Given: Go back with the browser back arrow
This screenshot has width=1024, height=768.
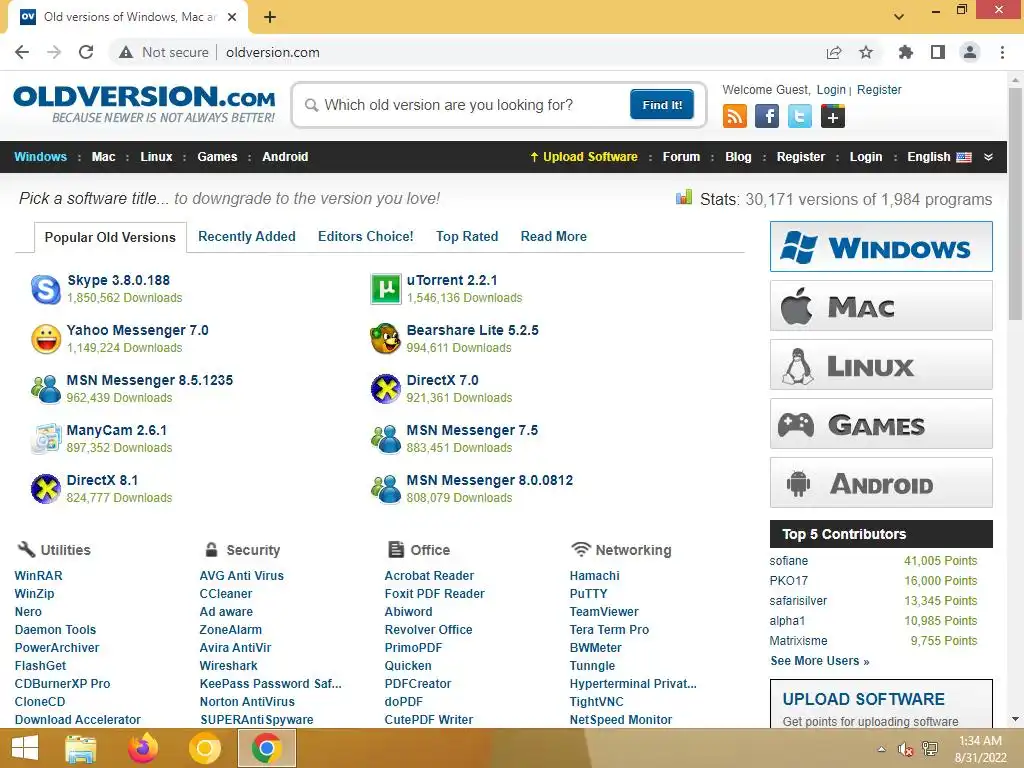Looking at the screenshot, I should tap(22, 52).
